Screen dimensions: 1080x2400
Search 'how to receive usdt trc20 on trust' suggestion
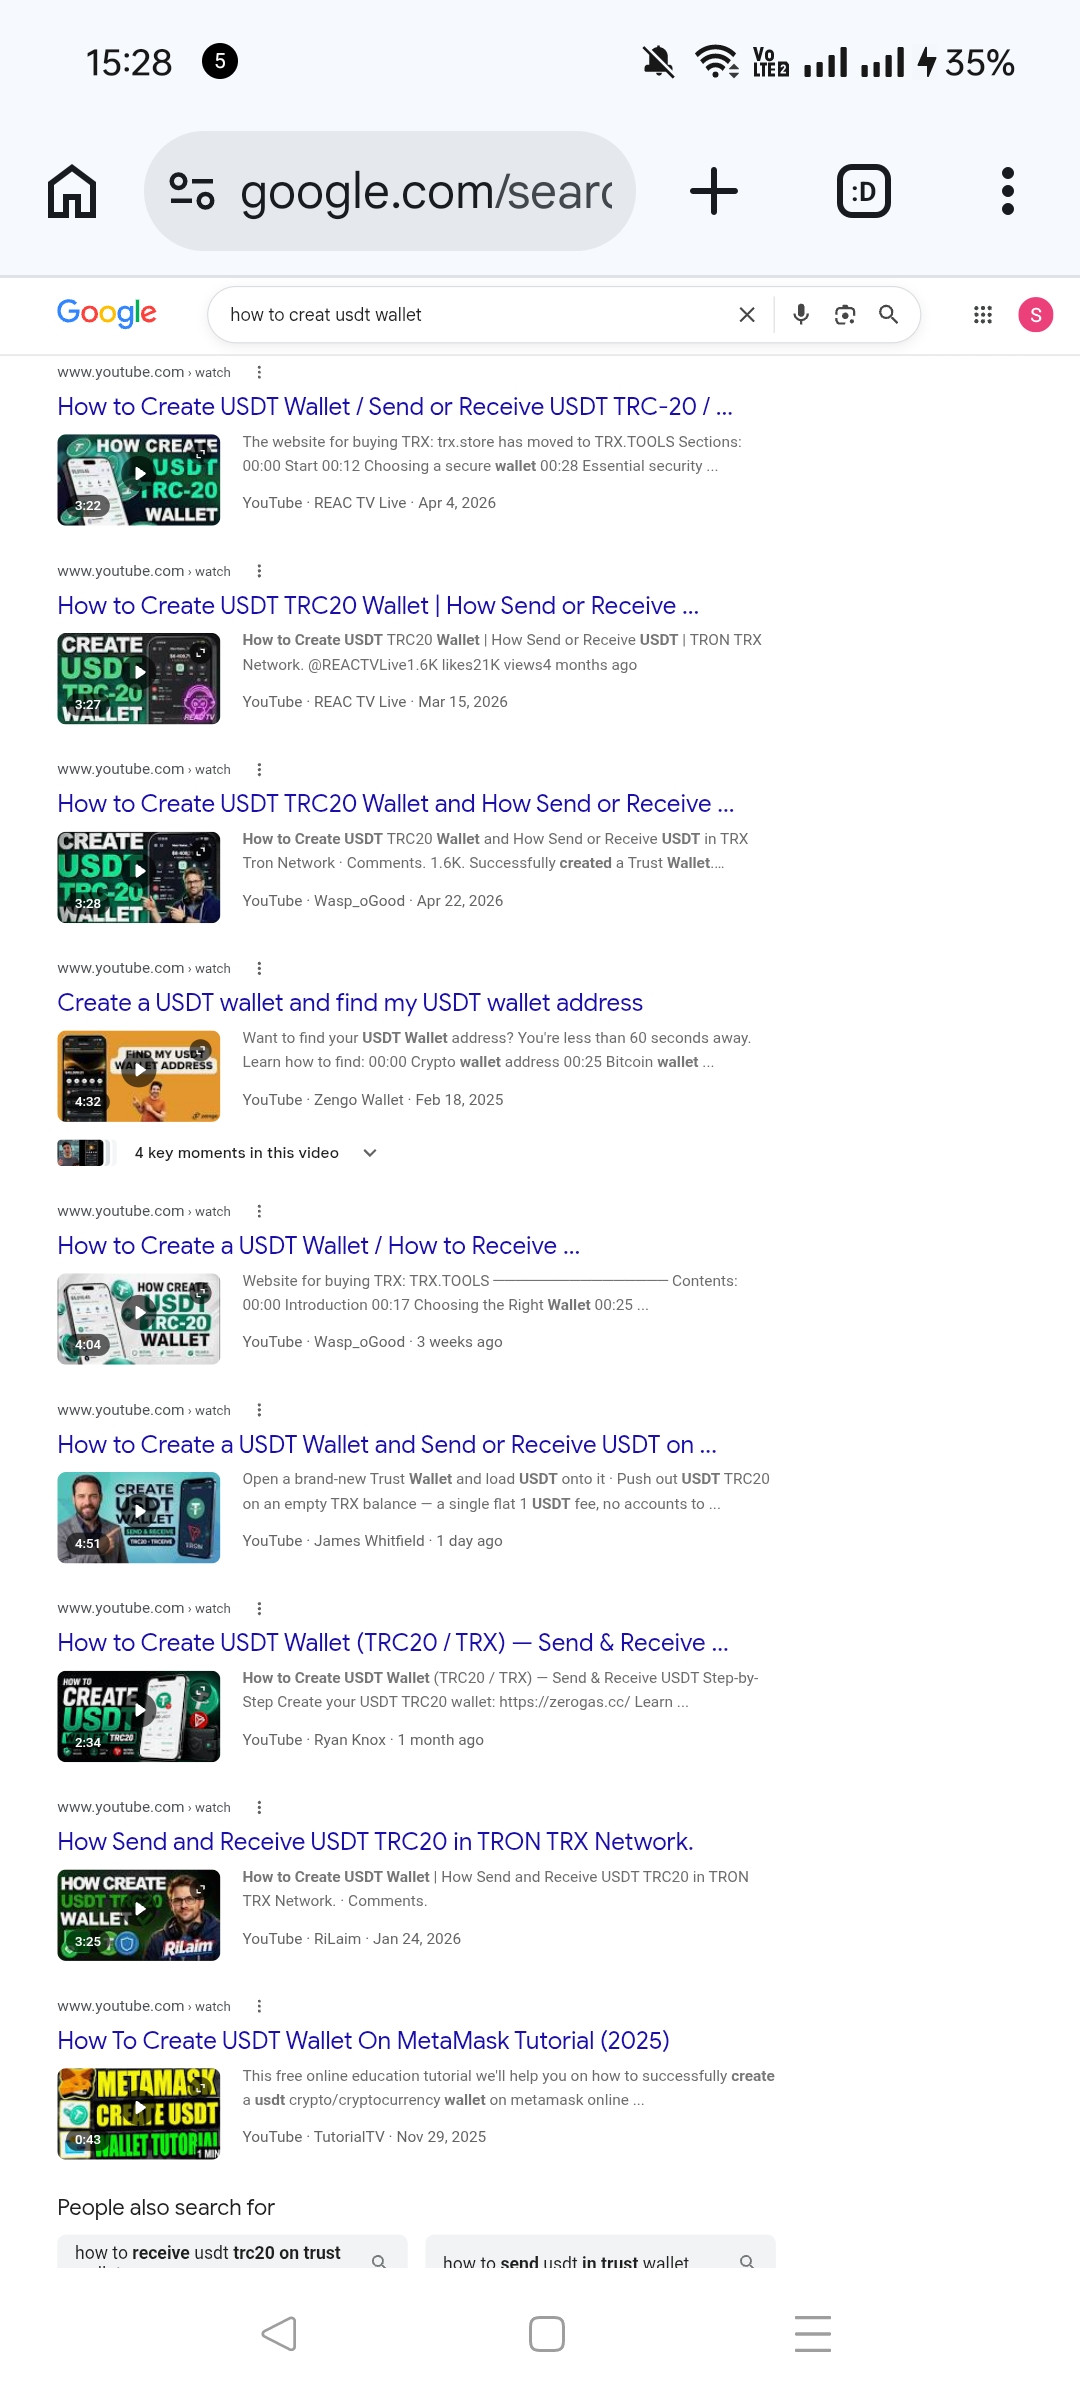[232, 2252]
